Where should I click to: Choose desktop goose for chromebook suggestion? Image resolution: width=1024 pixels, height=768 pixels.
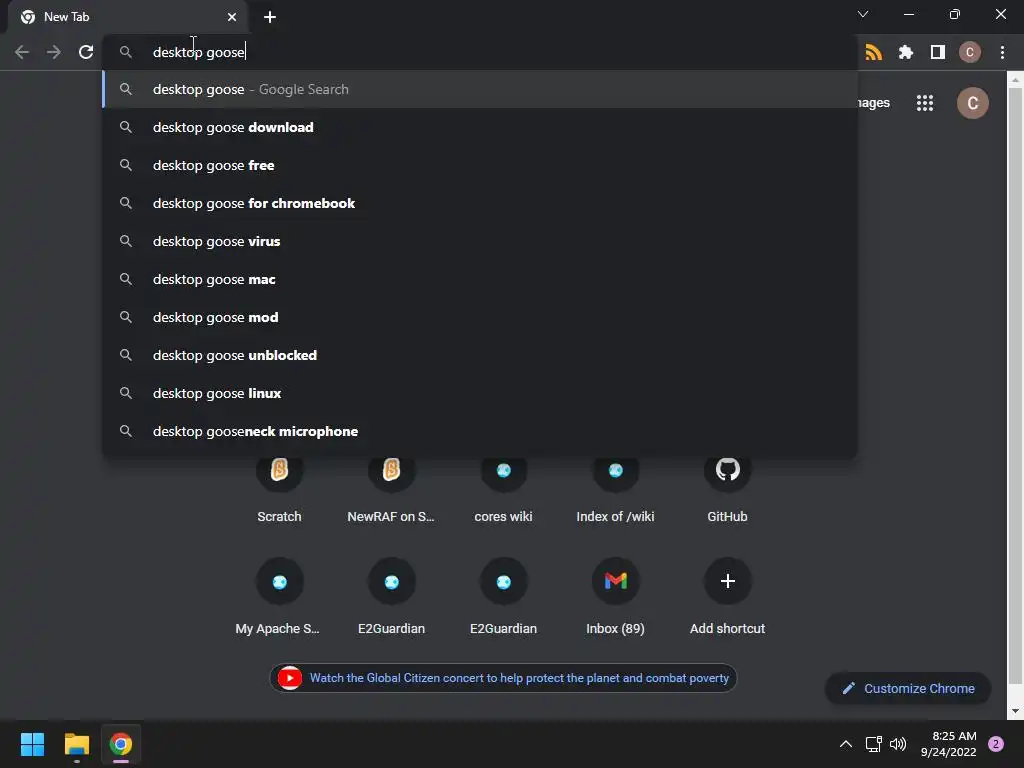tap(480, 204)
